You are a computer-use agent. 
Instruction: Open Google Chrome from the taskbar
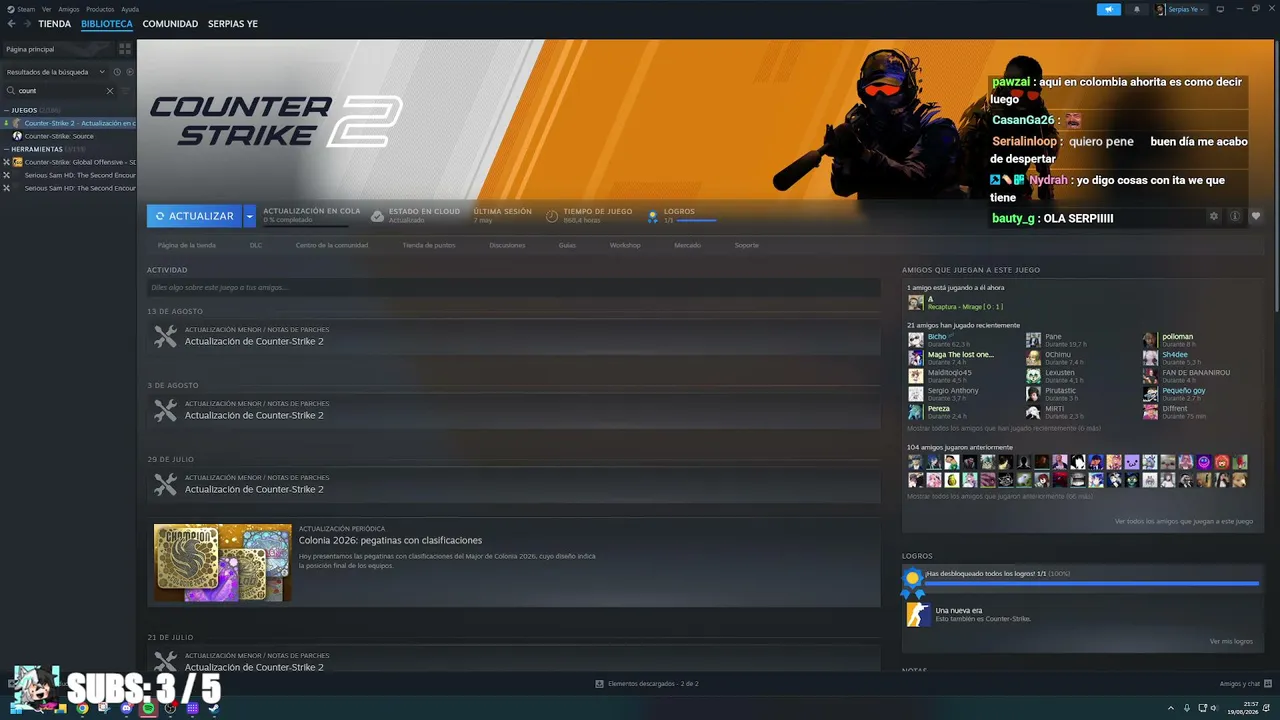pos(82,708)
